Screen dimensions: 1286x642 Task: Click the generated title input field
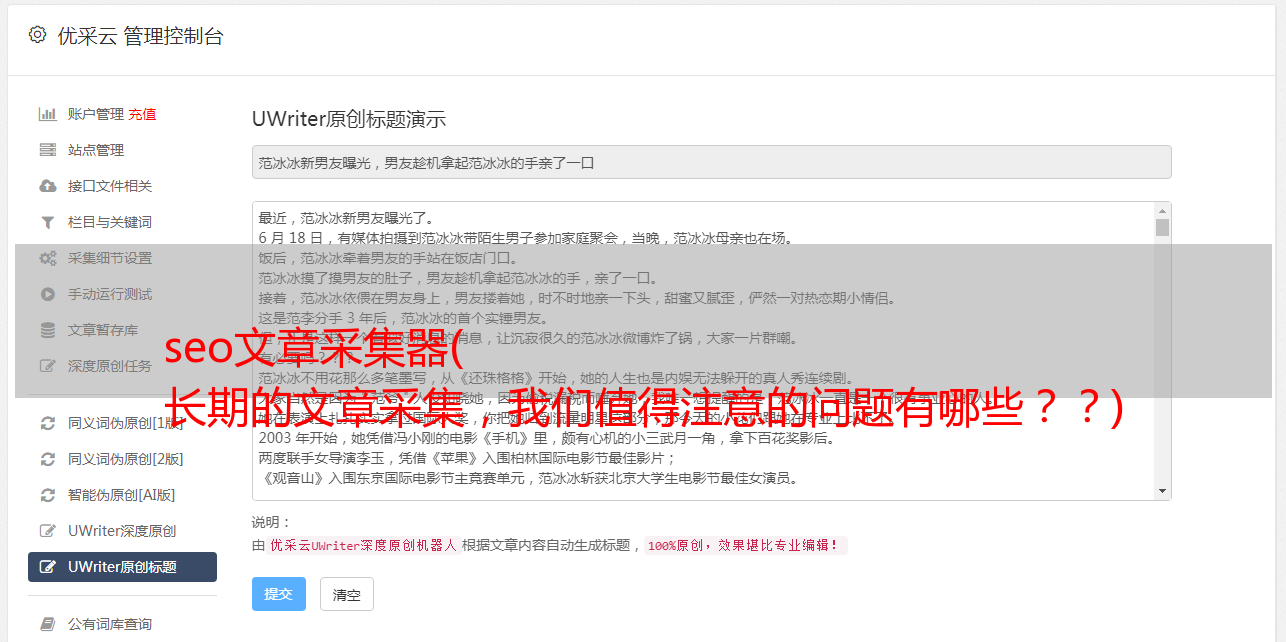[x=711, y=162]
